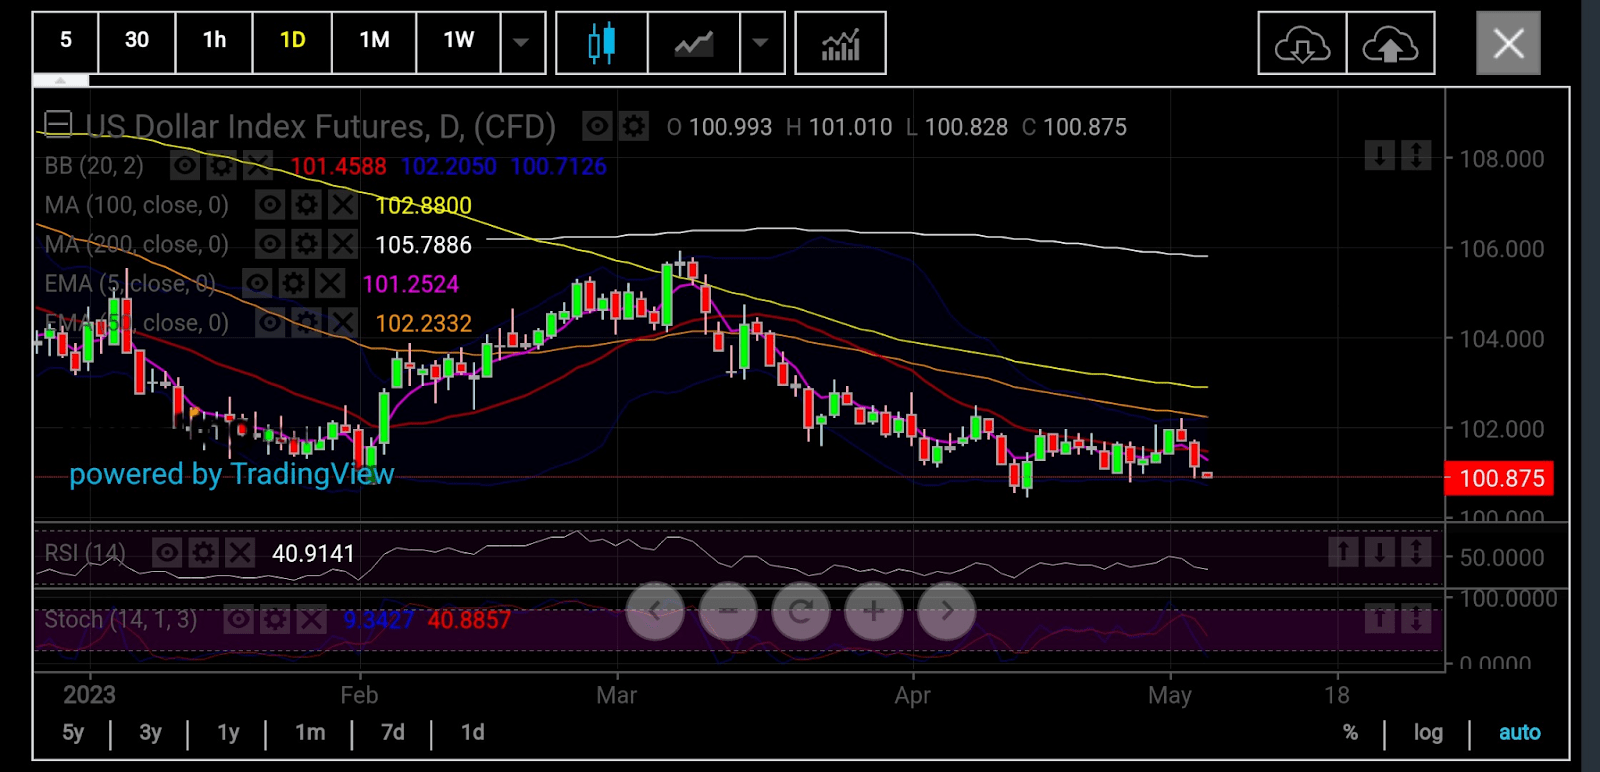Move main chart pane down
1600x772 pixels.
coord(1380,156)
